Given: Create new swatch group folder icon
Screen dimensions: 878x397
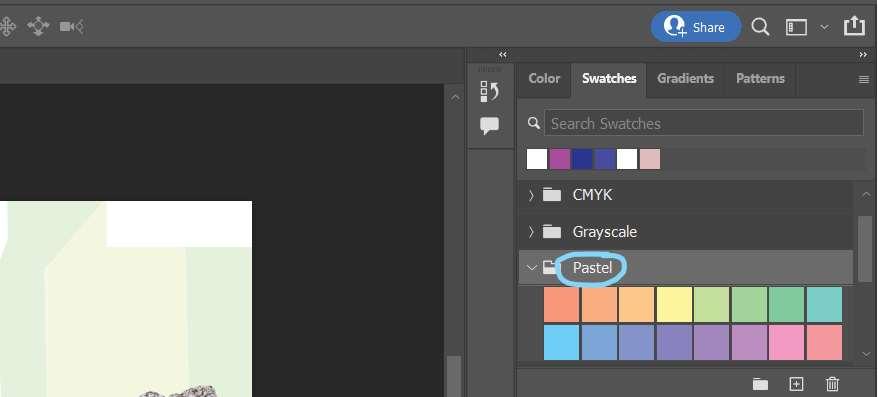Looking at the screenshot, I should pos(760,384).
